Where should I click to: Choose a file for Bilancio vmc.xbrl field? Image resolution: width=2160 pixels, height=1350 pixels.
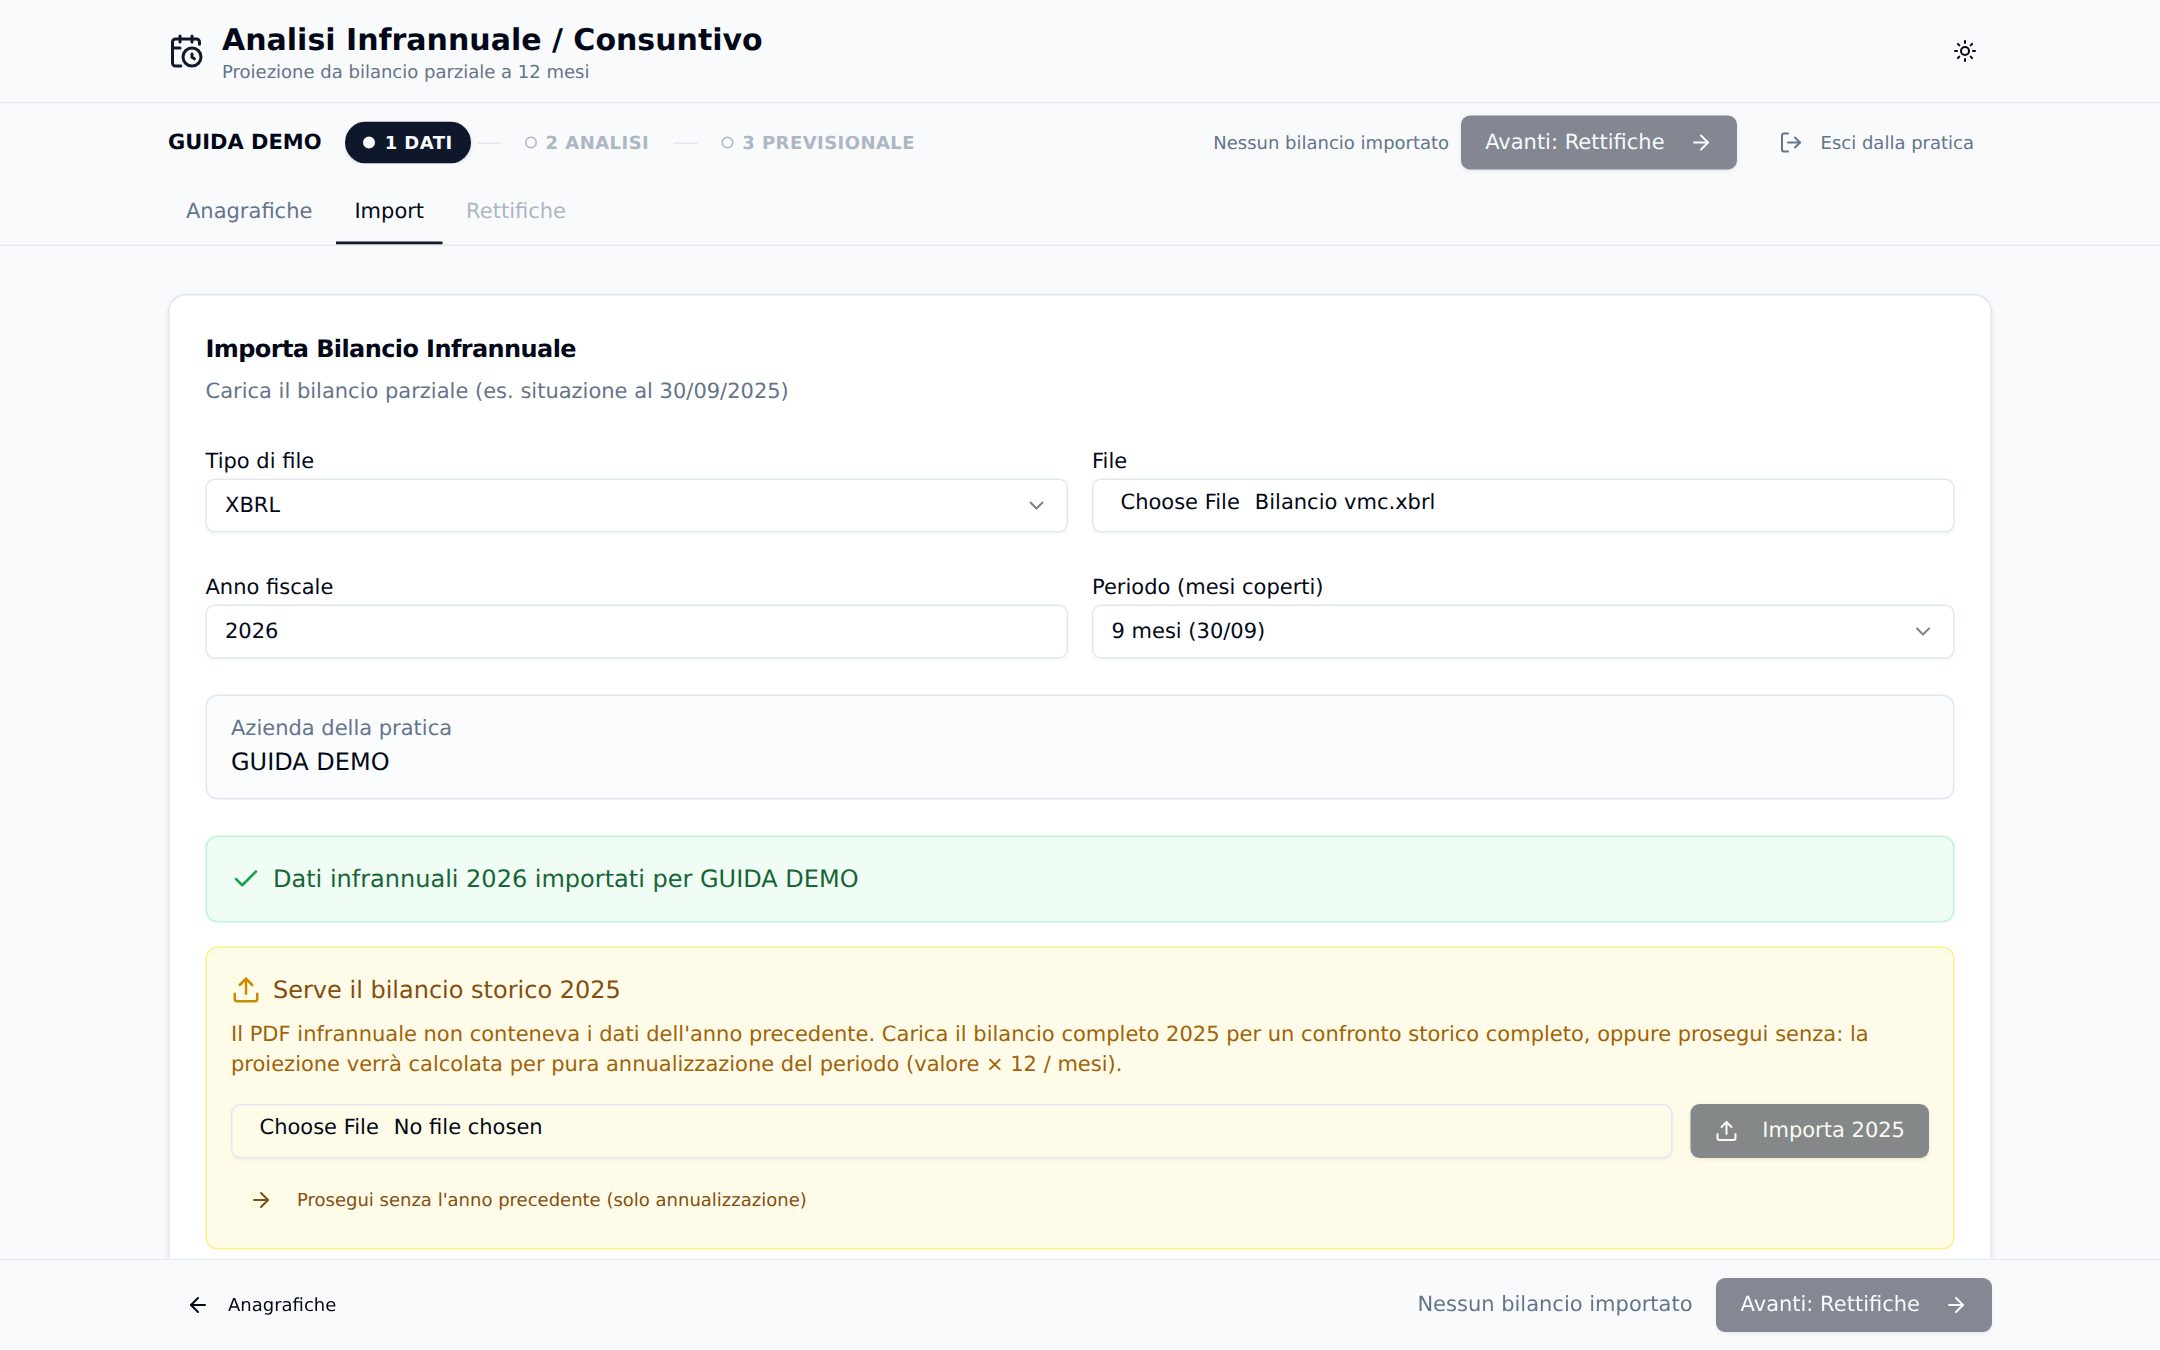point(1522,505)
